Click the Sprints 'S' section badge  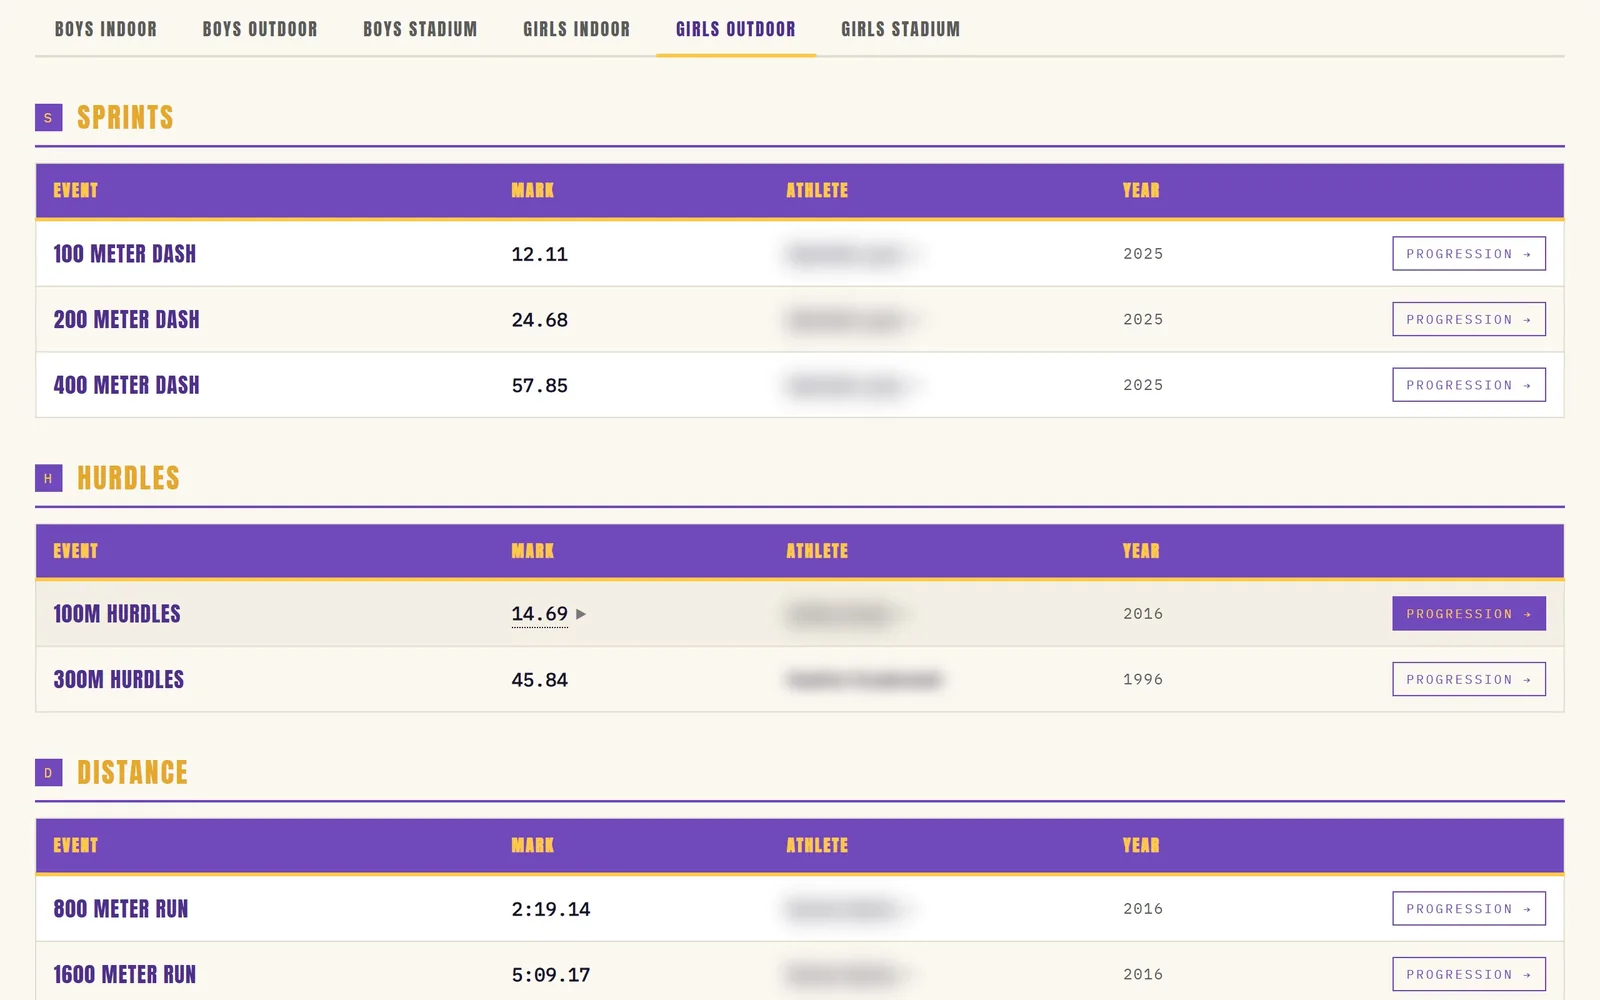pyautogui.click(x=48, y=118)
